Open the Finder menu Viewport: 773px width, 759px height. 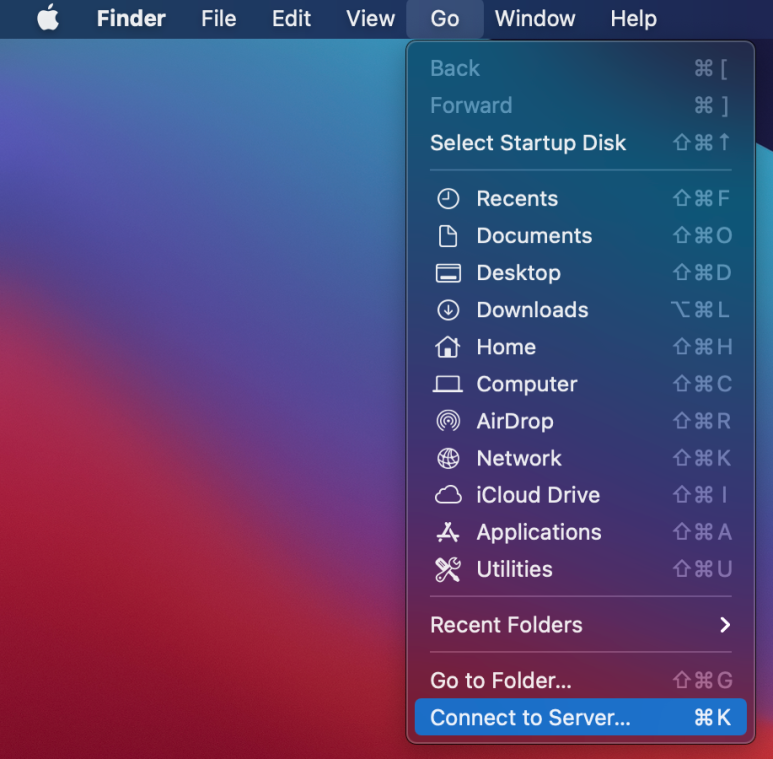[x=131, y=19]
